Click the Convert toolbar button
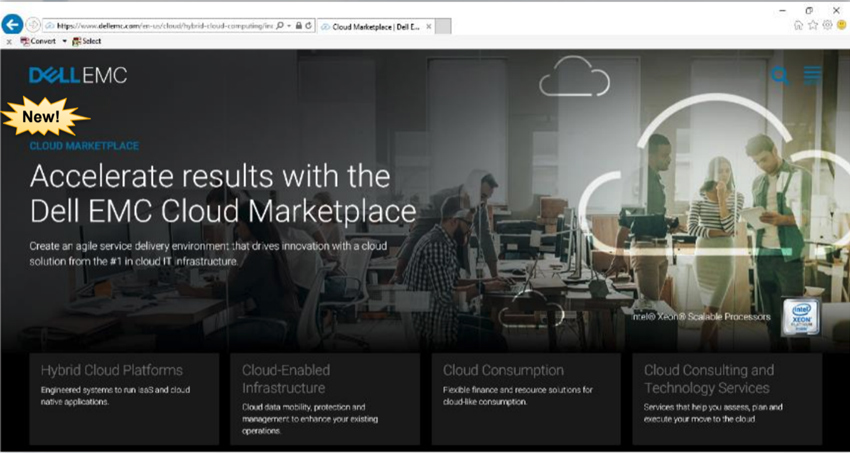Screen dimensions: 850x453 pyautogui.click(x=38, y=41)
